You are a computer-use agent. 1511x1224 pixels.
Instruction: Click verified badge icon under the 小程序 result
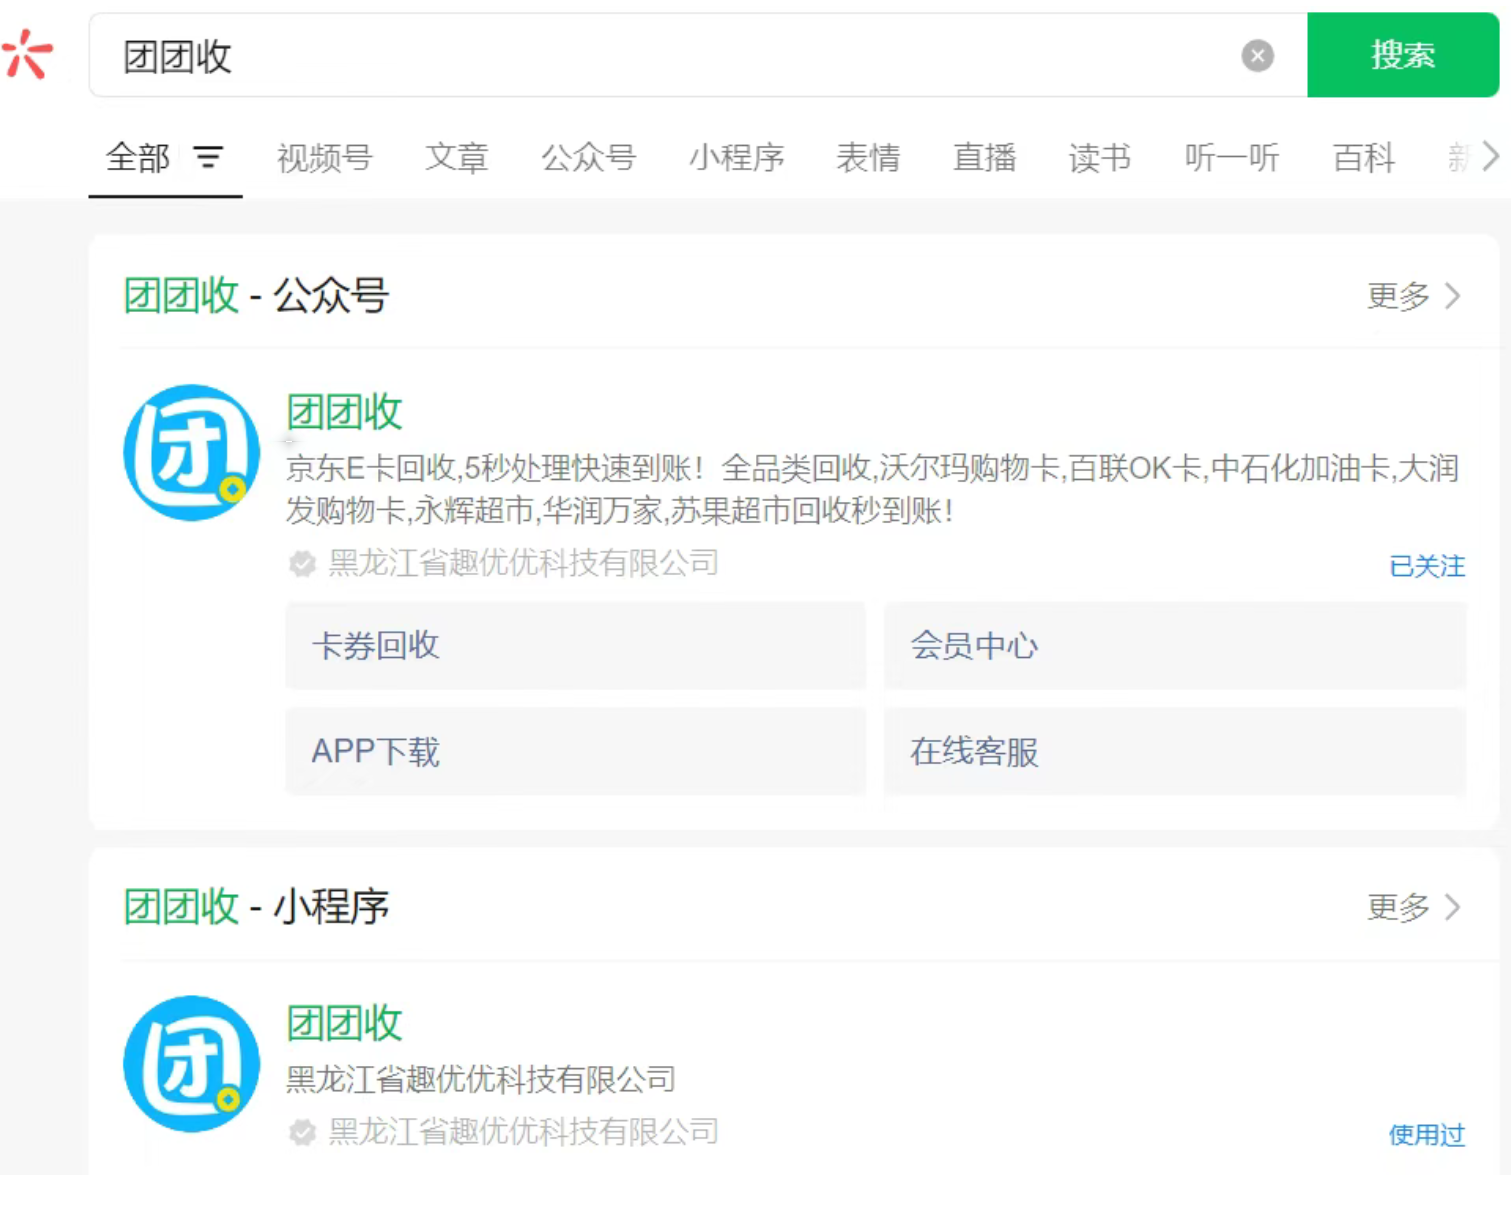(x=302, y=1132)
